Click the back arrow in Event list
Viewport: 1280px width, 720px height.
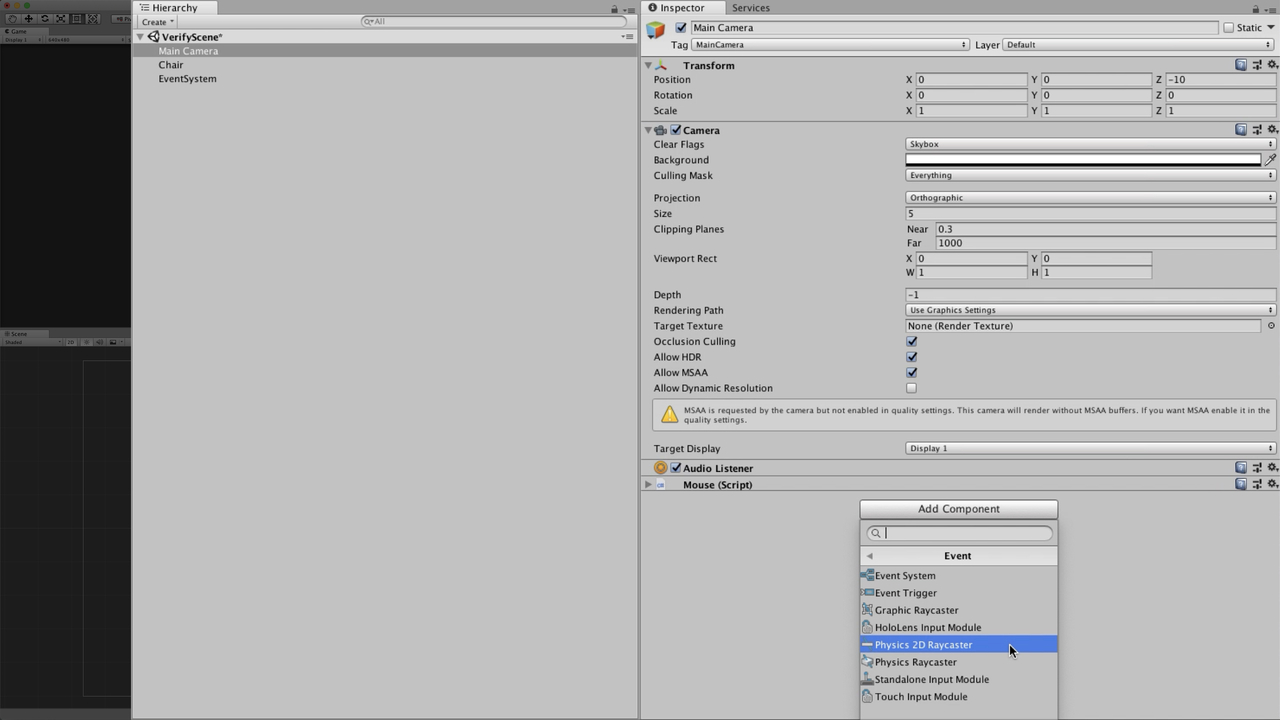pyautogui.click(x=869, y=556)
